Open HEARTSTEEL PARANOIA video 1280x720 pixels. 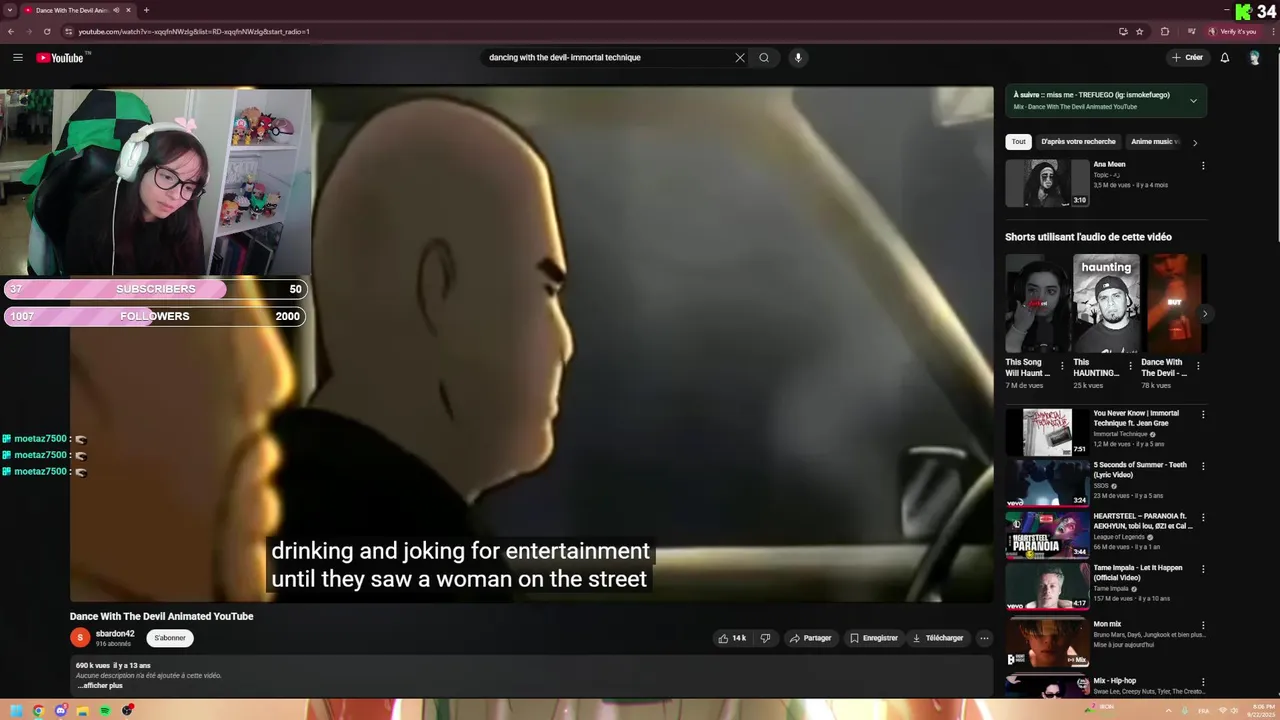click(1047, 535)
